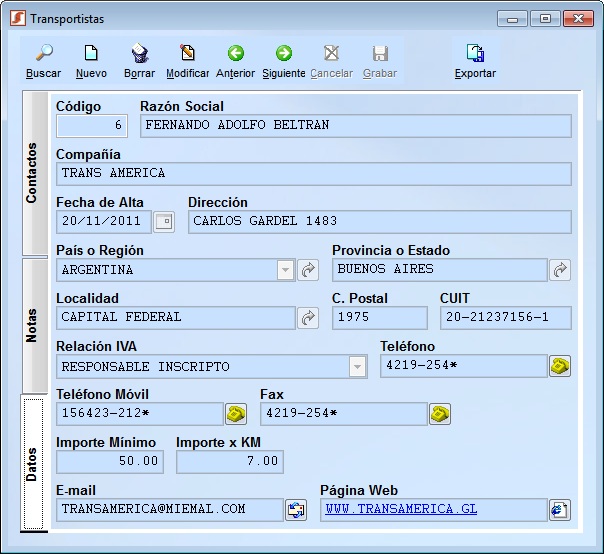The width and height of the screenshot is (604, 554).
Task: Select the Datos tab
Action: point(34,464)
